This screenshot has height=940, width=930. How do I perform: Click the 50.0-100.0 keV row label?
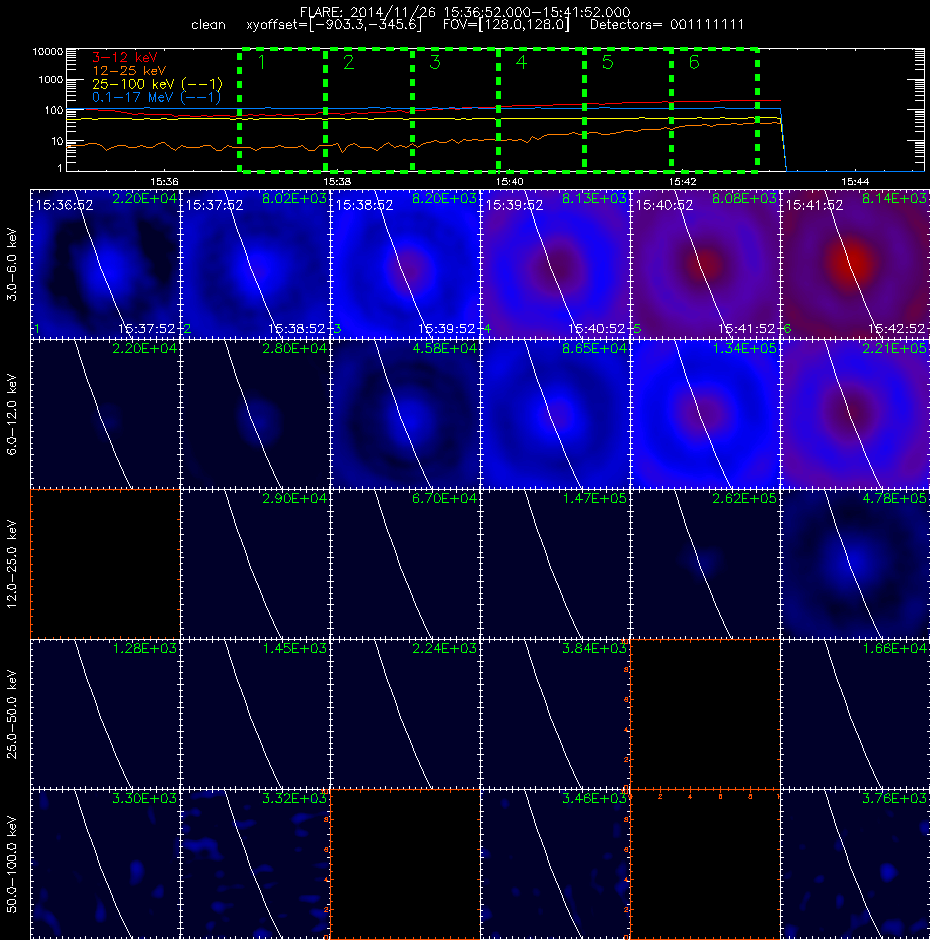click(x=12, y=865)
